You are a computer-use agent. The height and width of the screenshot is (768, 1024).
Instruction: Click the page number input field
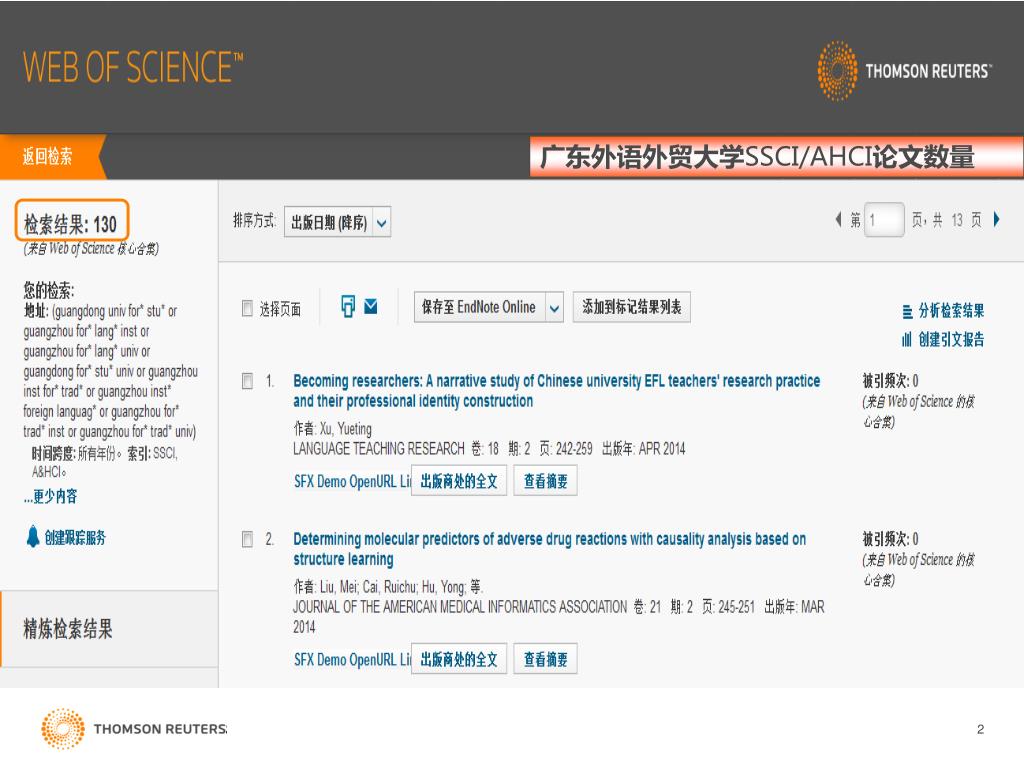[884, 219]
